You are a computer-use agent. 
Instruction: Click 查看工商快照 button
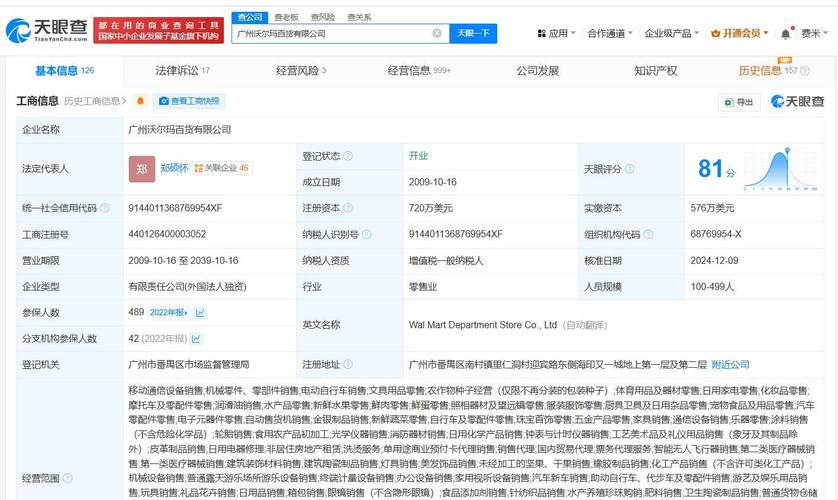point(189,101)
